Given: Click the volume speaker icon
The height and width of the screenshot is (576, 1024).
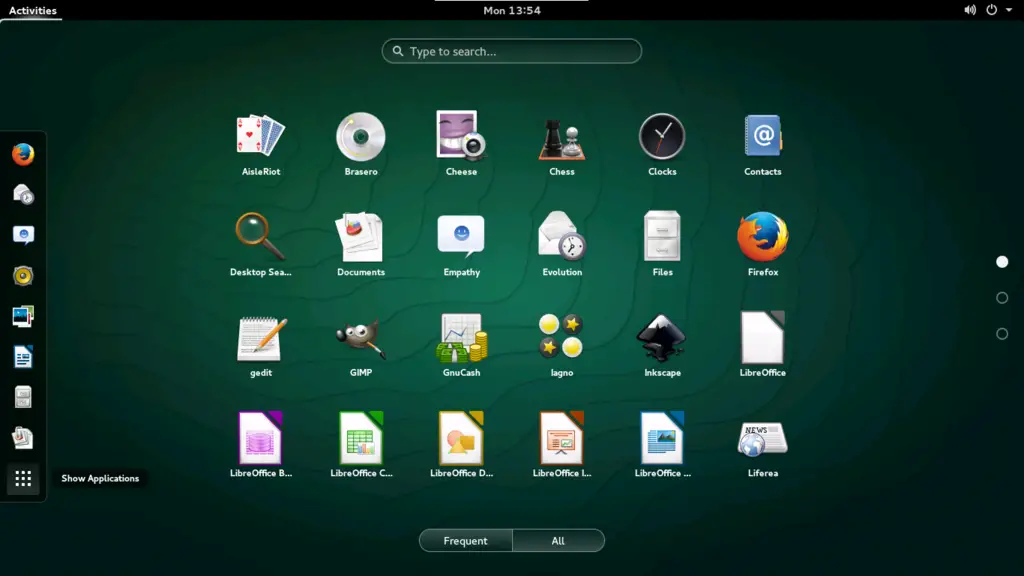Looking at the screenshot, I should [x=970, y=10].
